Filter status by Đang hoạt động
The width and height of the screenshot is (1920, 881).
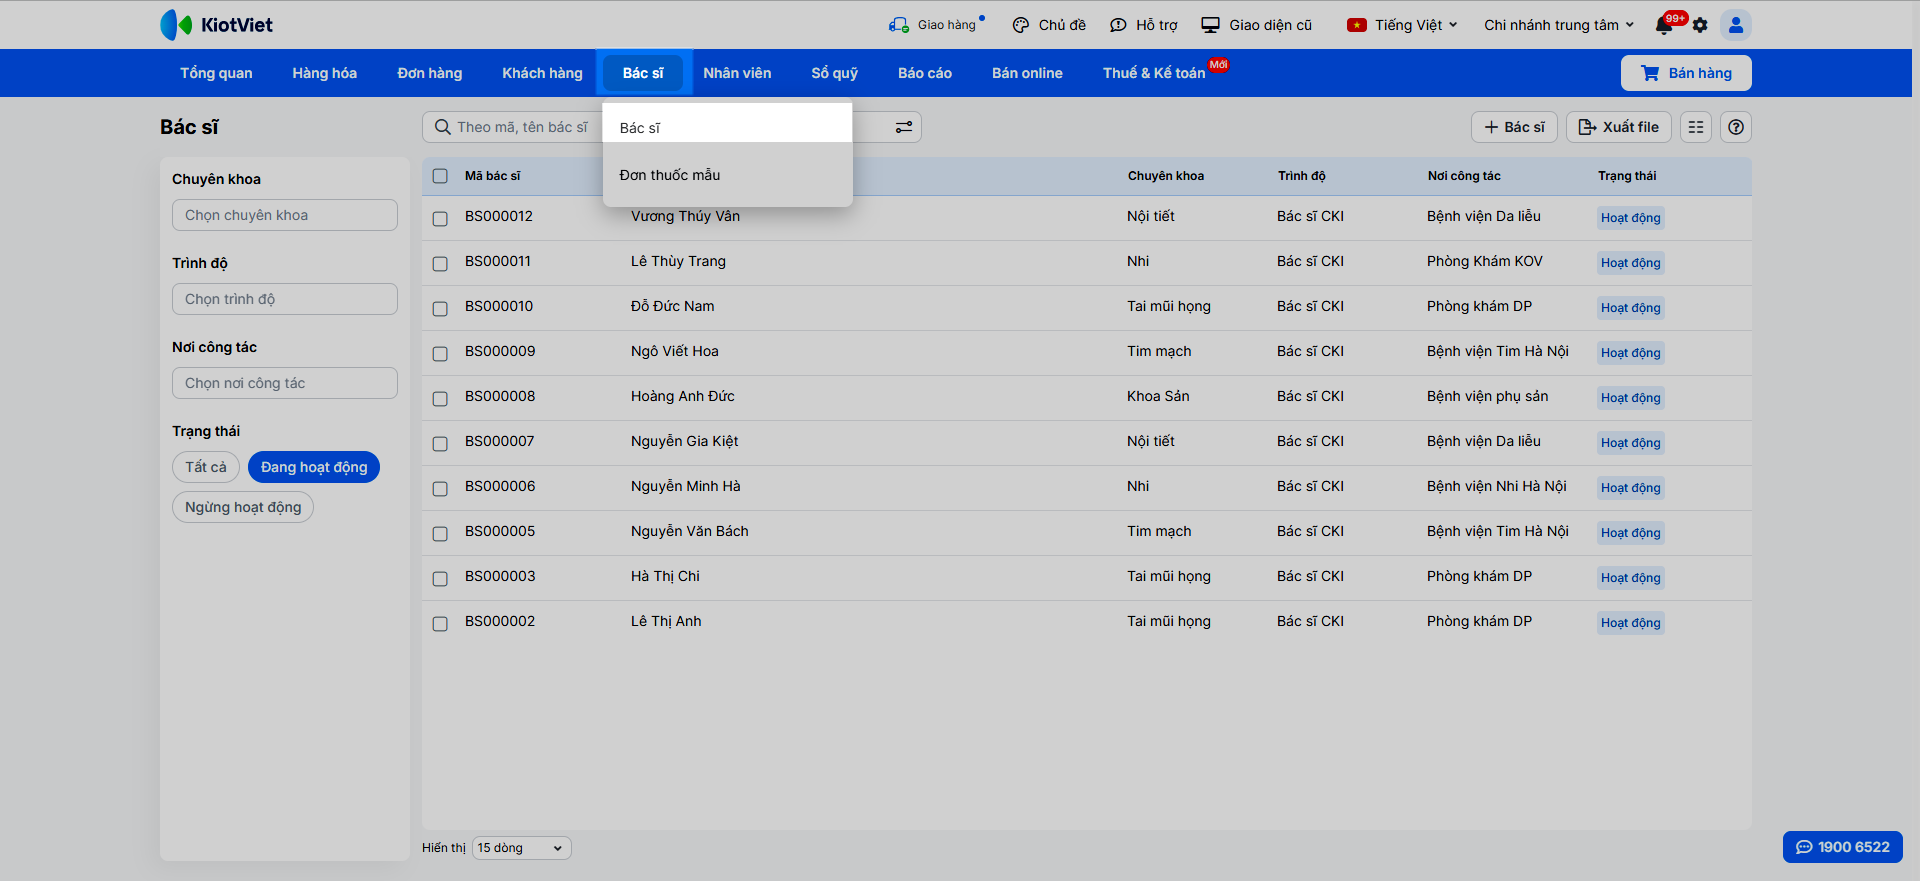point(314,467)
